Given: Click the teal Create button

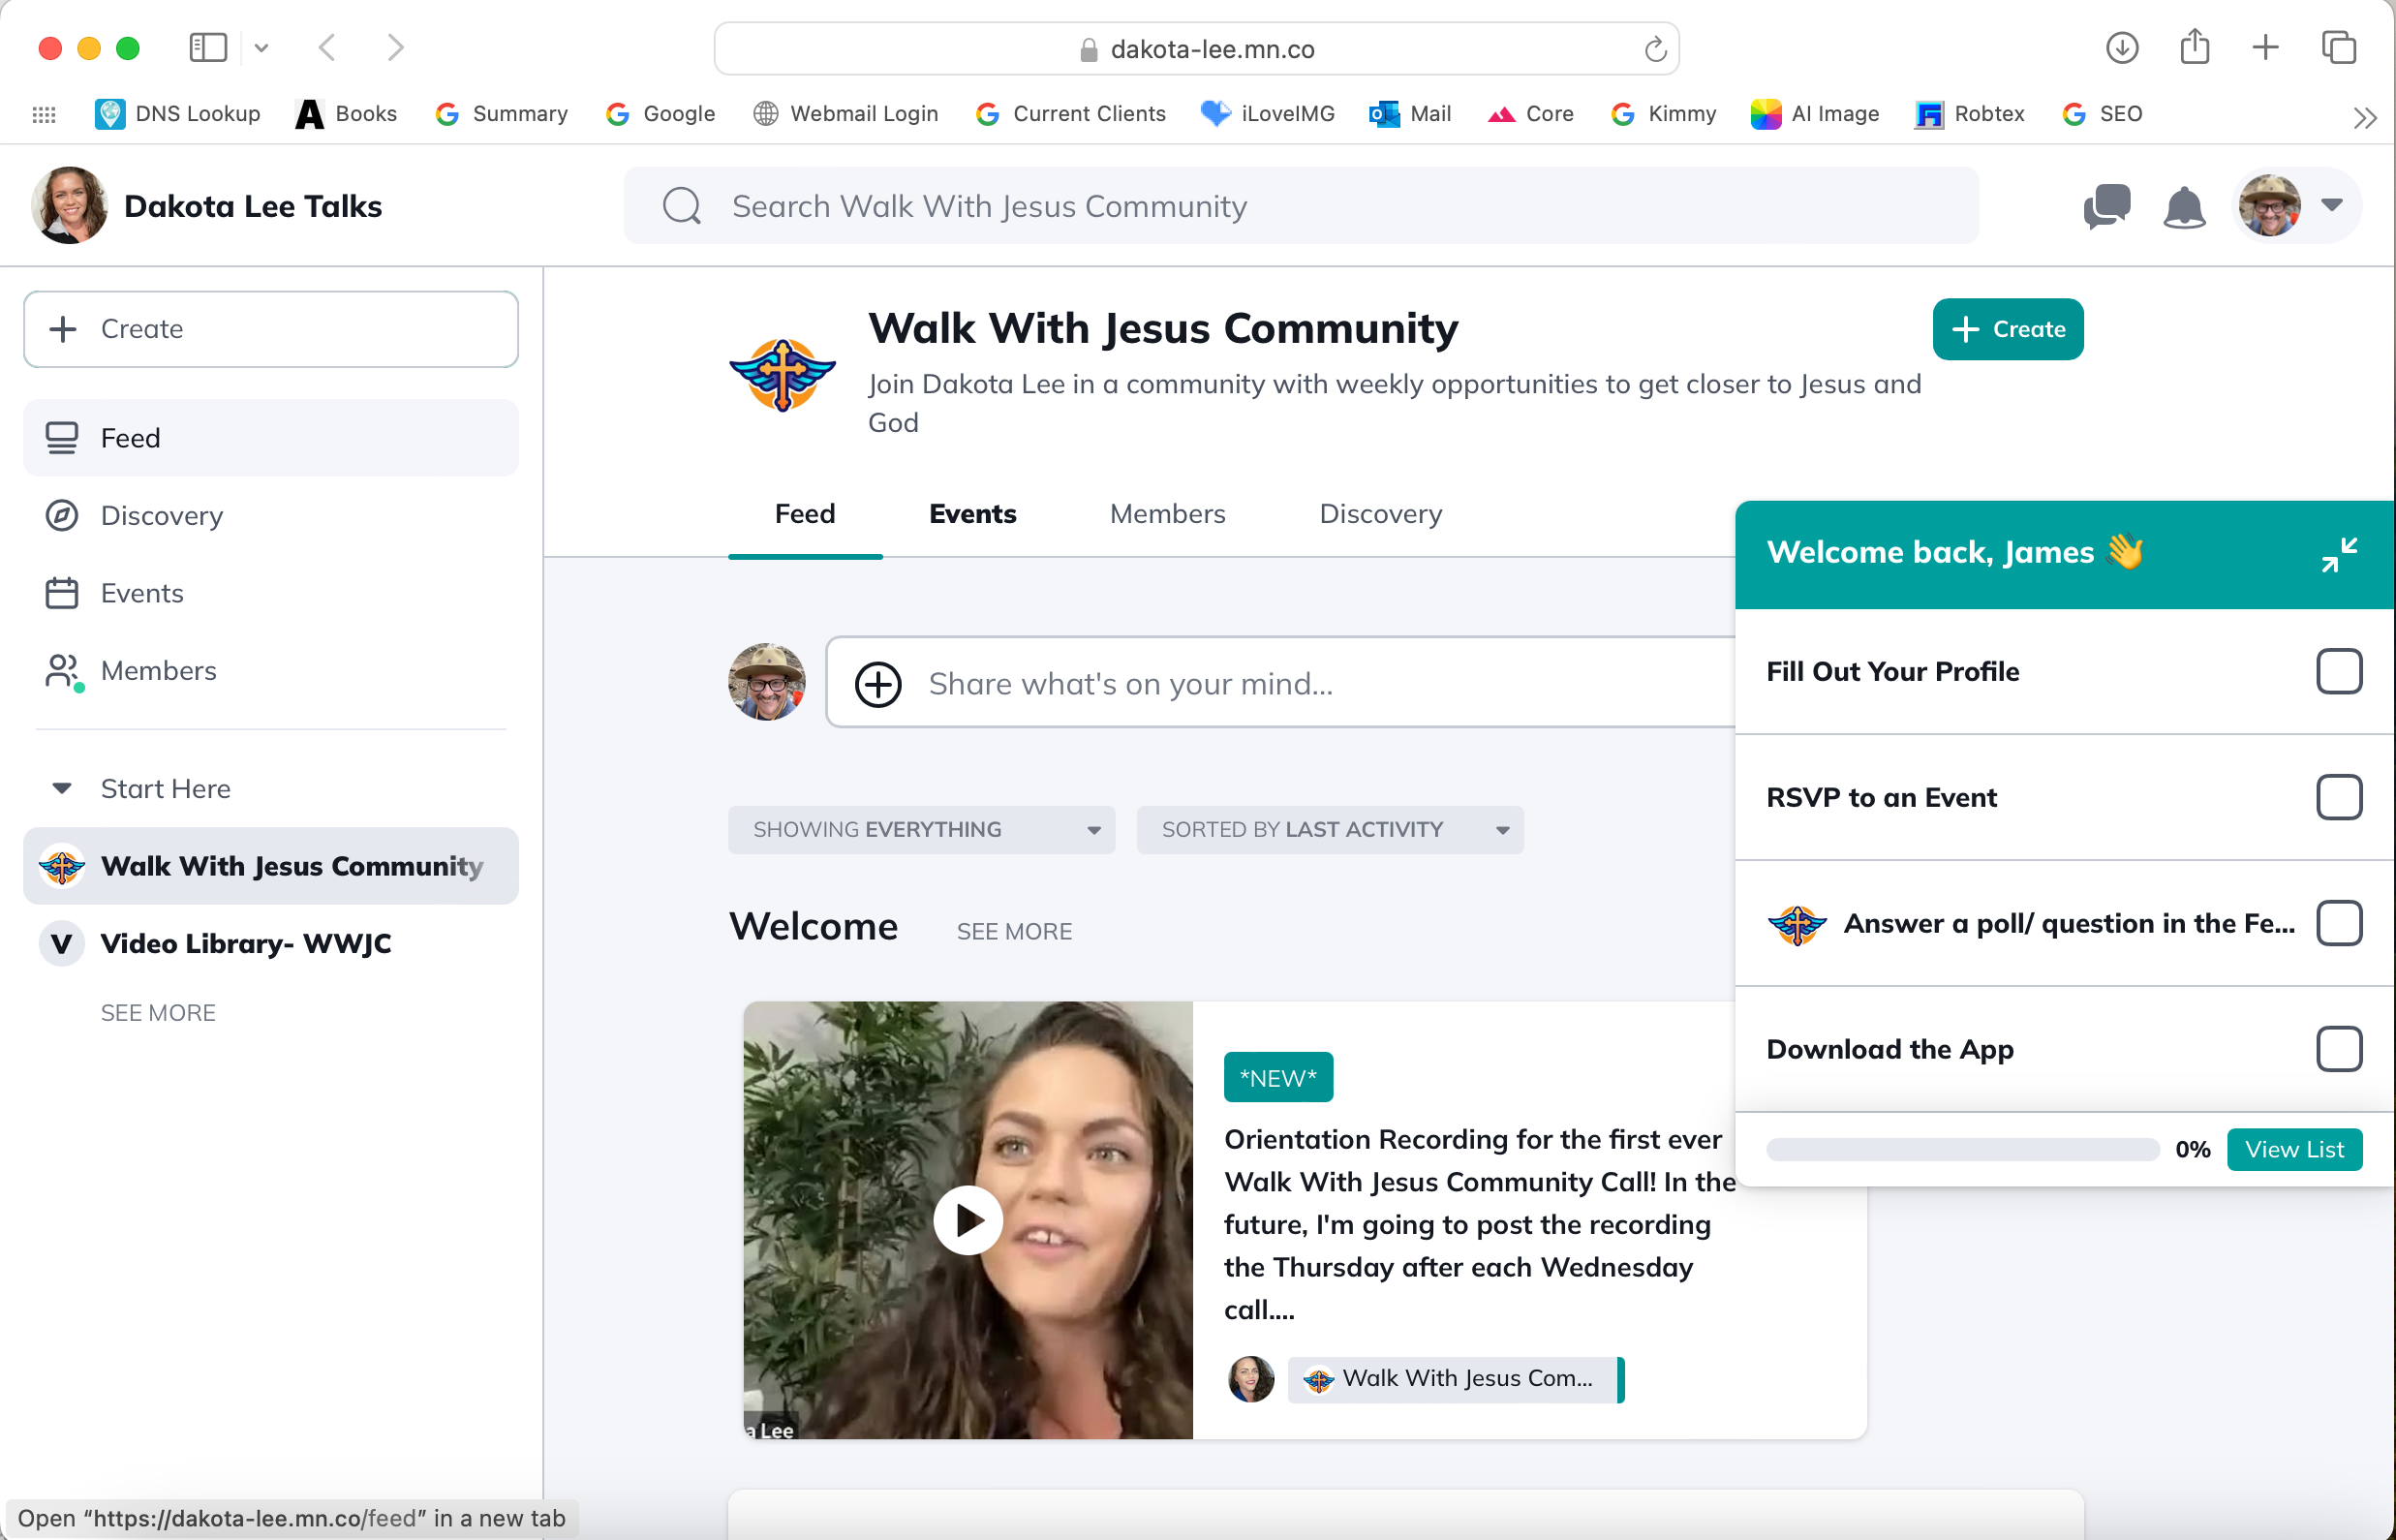Looking at the screenshot, I should pos(2007,329).
